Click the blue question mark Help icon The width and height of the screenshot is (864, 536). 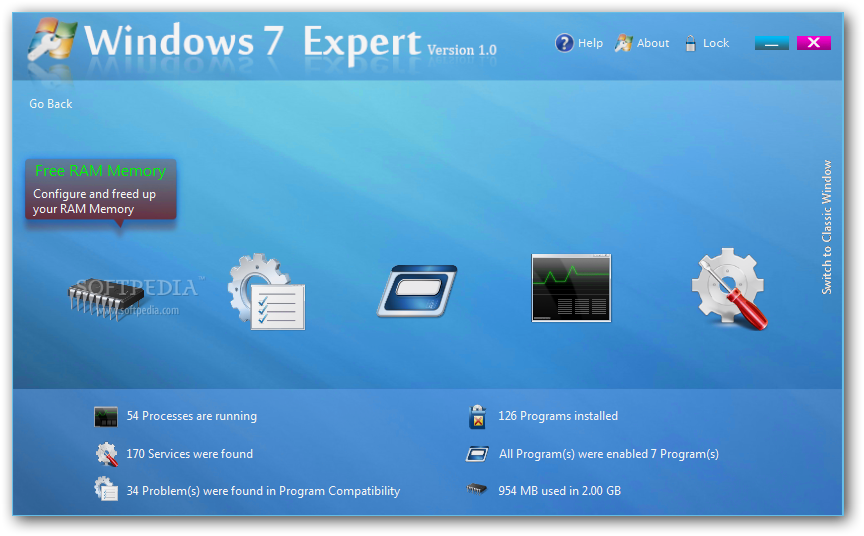coord(564,42)
